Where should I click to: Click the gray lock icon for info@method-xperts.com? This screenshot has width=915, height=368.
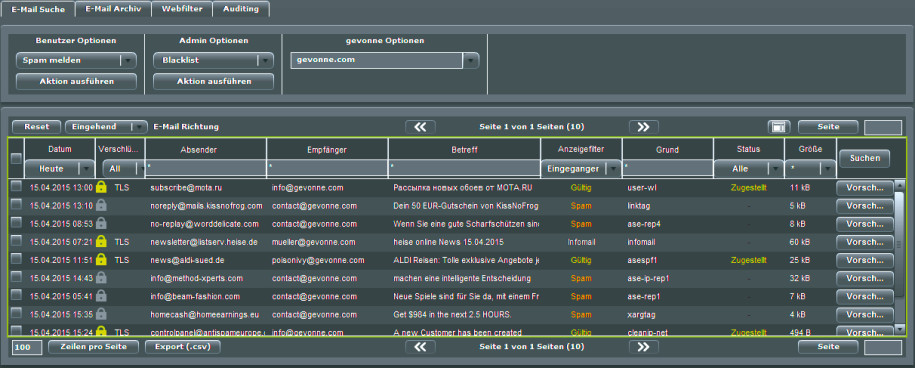click(x=102, y=278)
